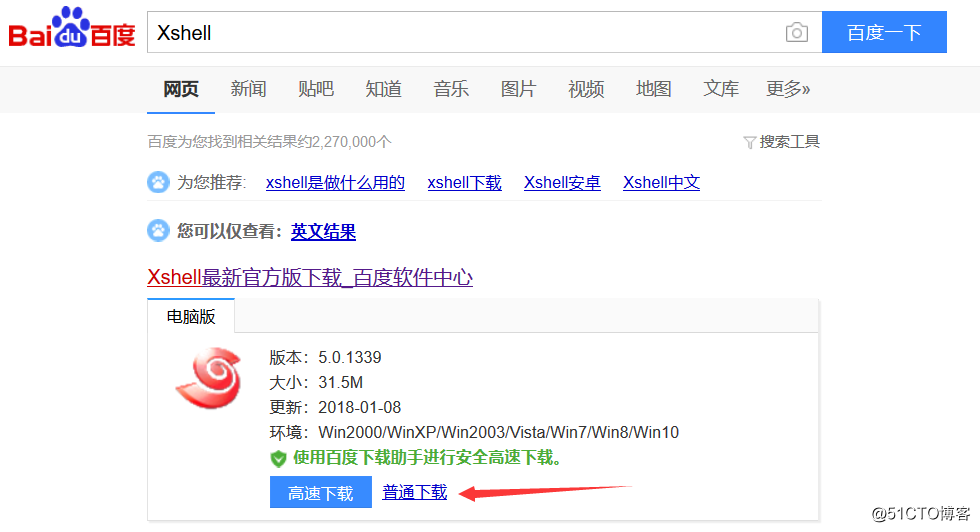The width and height of the screenshot is (980, 532).
Task: Open Xshell最新官方版下载_百度软件中心 result
Action: click(310, 277)
